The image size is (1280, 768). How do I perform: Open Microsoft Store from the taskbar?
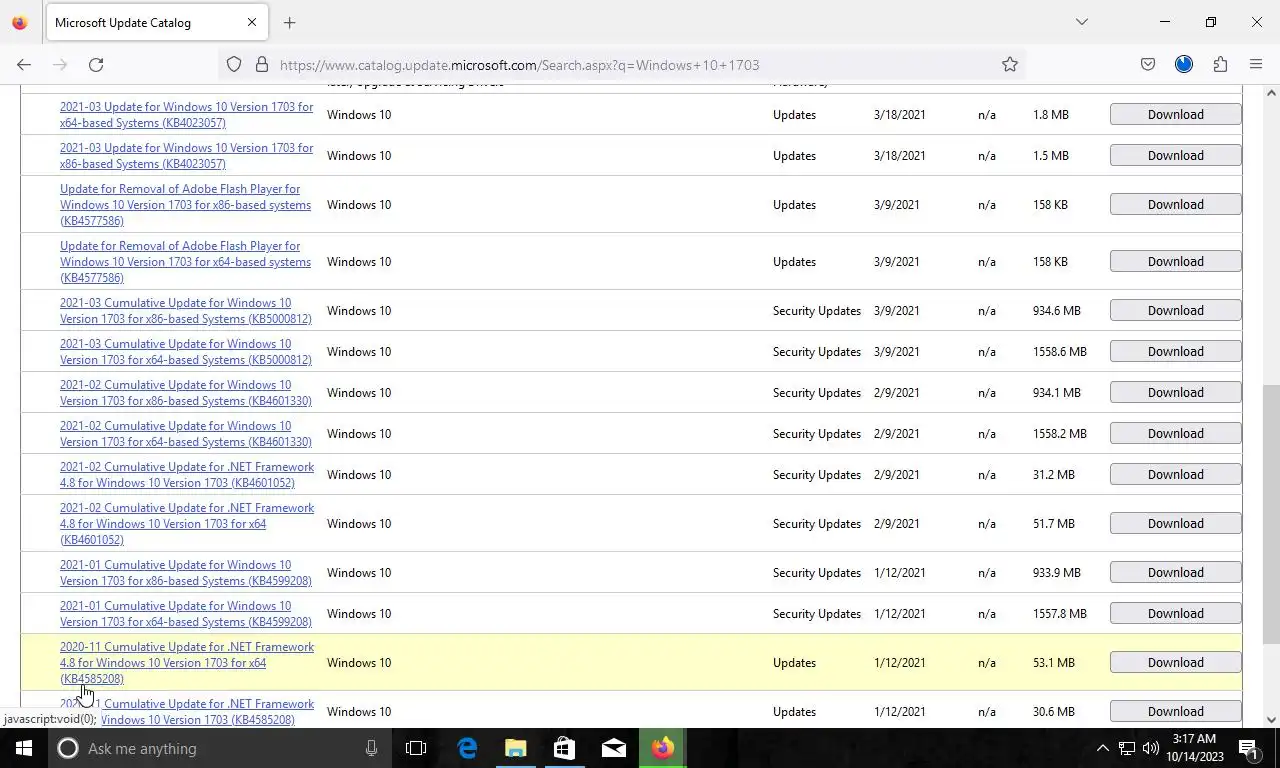(x=564, y=748)
